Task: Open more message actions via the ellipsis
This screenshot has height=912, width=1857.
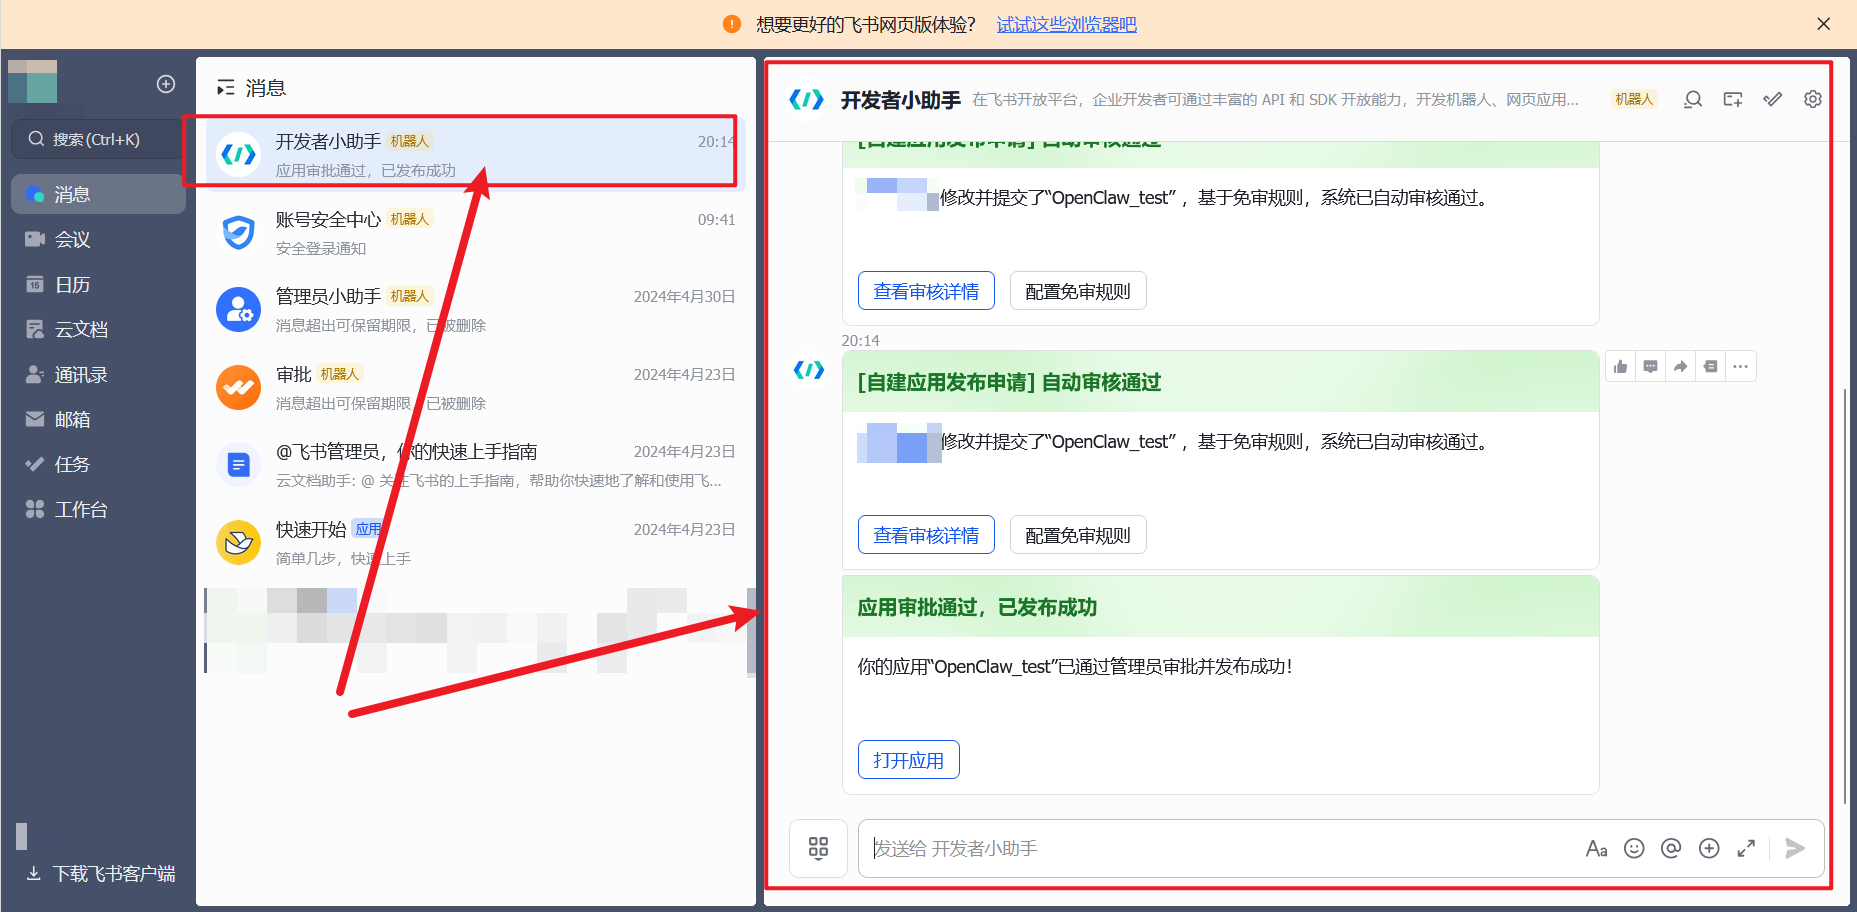Action: 1740,366
